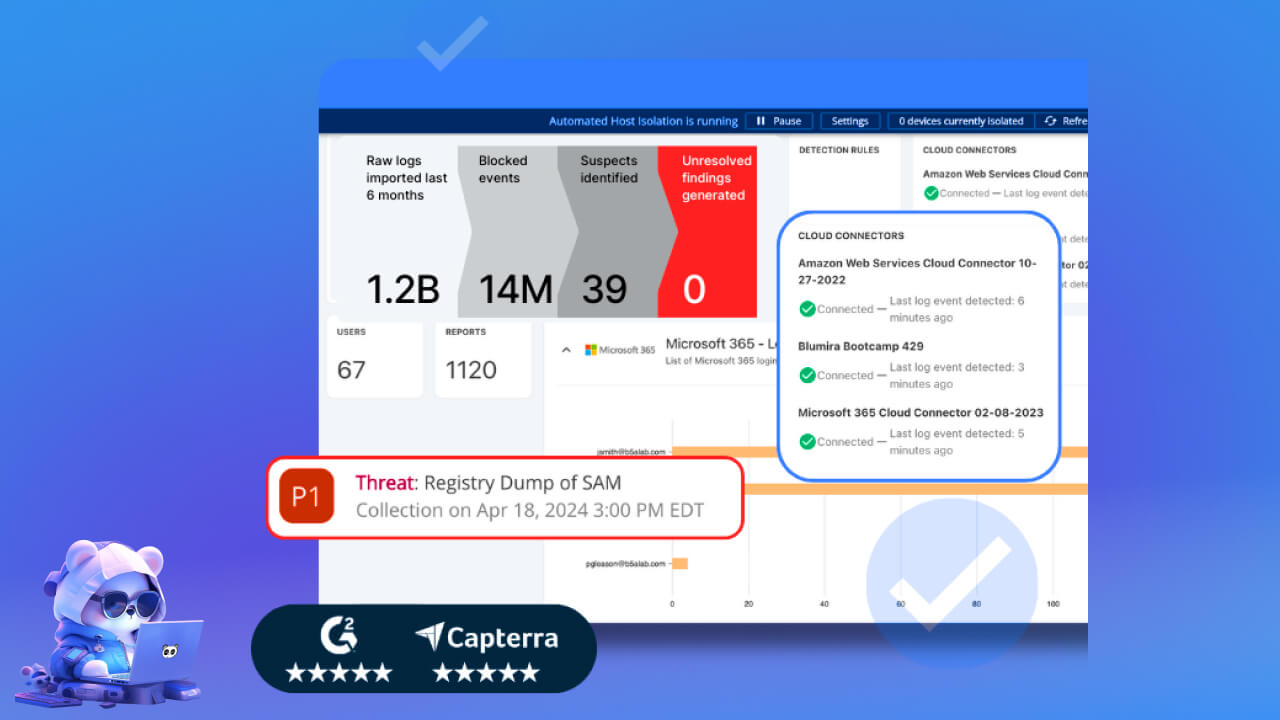Click 'Last log event detected: 3 minutes ago'
The image size is (1280, 720).
tap(957, 375)
